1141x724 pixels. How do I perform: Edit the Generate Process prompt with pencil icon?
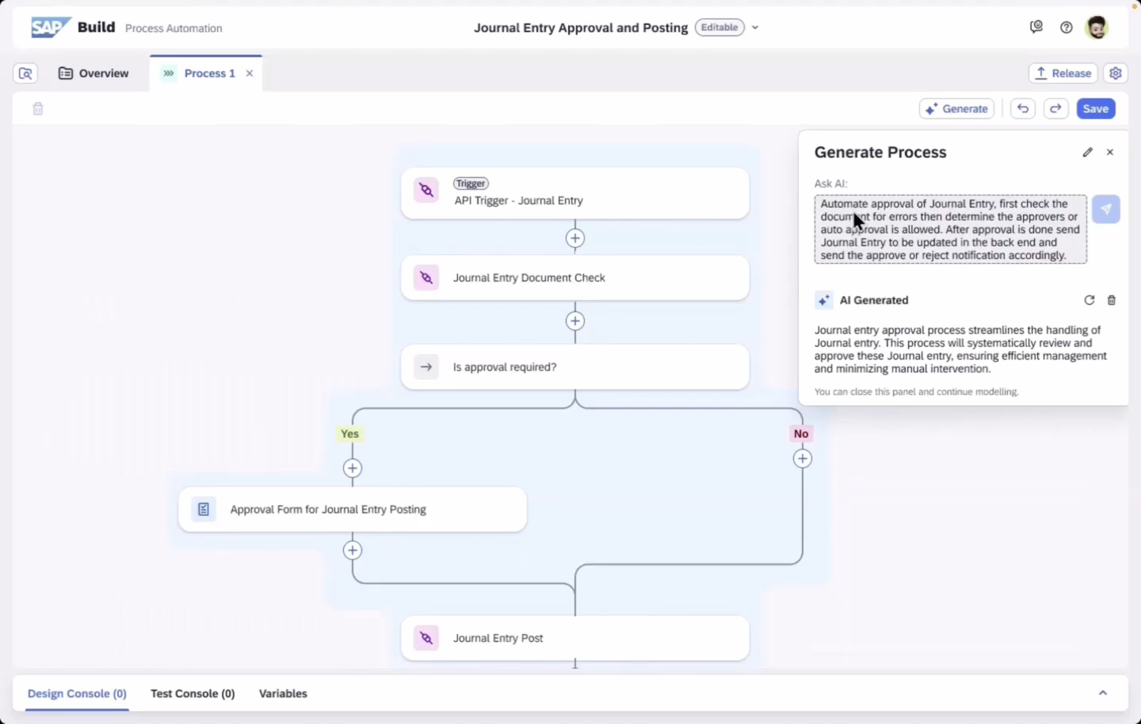1087,152
